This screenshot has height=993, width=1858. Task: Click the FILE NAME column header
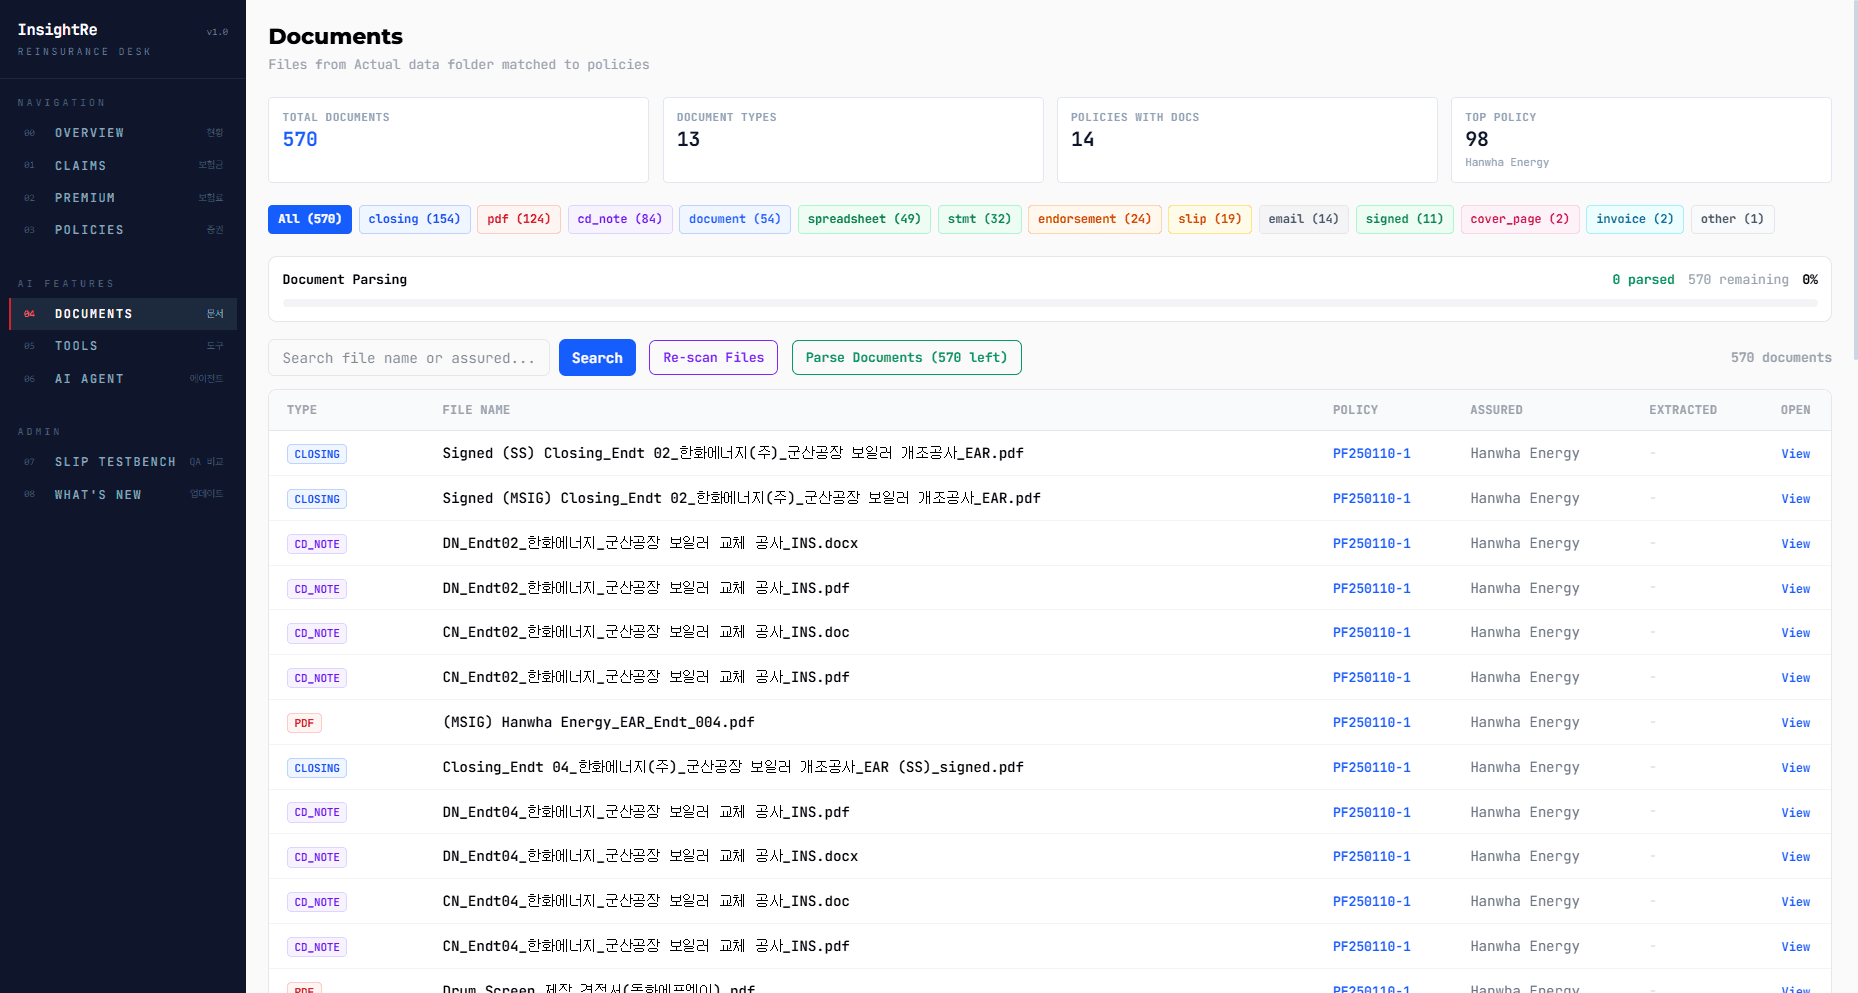pyautogui.click(x=476, y=410)
